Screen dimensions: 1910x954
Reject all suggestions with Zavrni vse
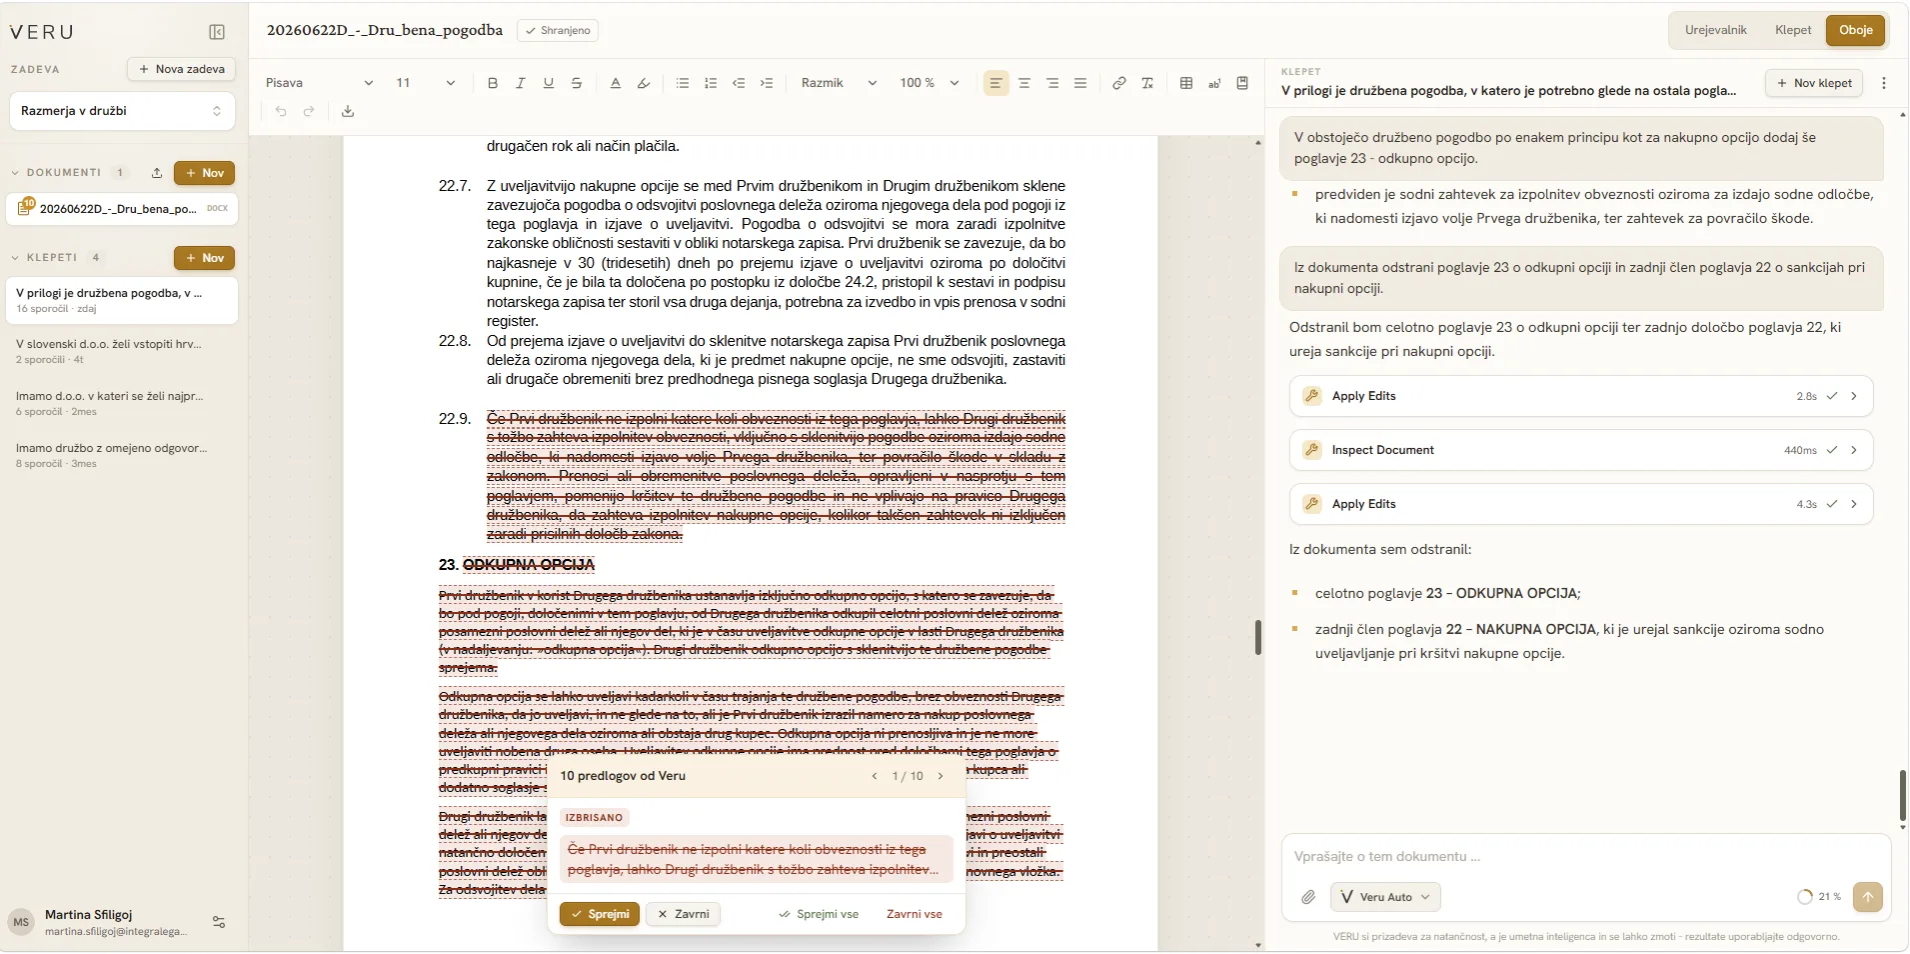(914, 914)
